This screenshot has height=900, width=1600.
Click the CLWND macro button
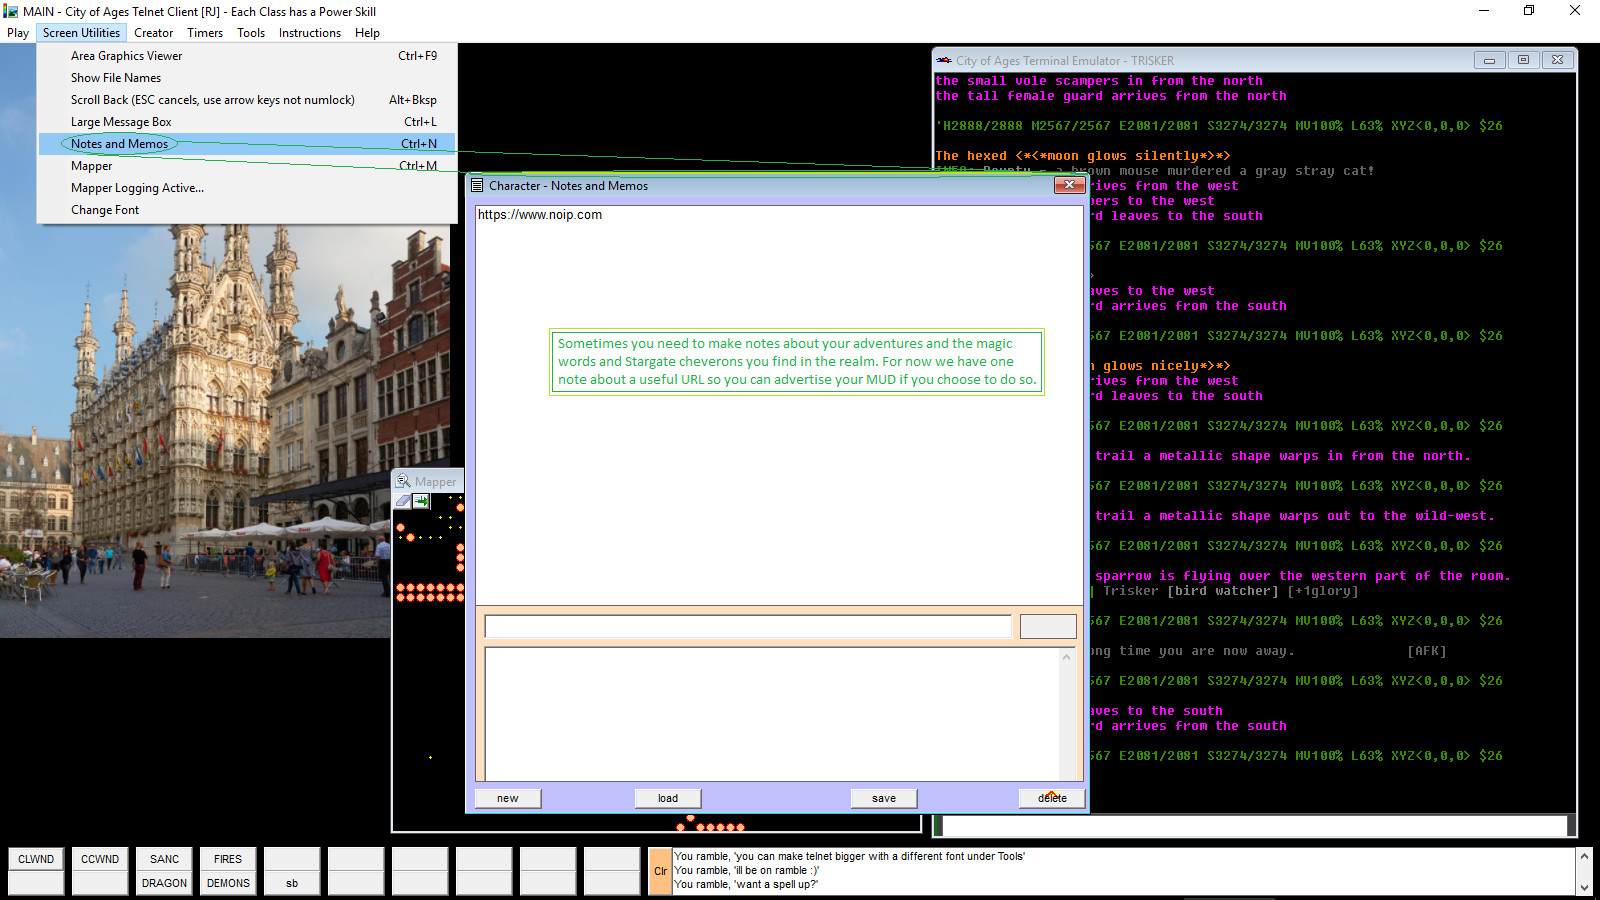tap(35, 859)
